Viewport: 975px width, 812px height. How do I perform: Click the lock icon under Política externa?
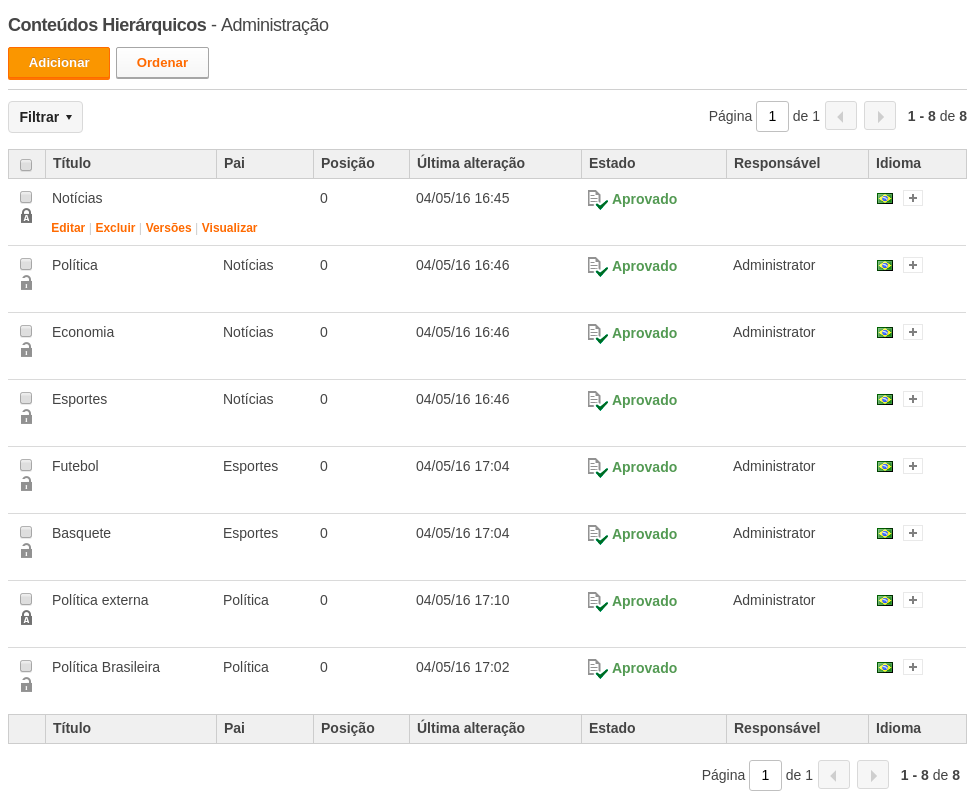pyautogui.click(x=26, y=618)
